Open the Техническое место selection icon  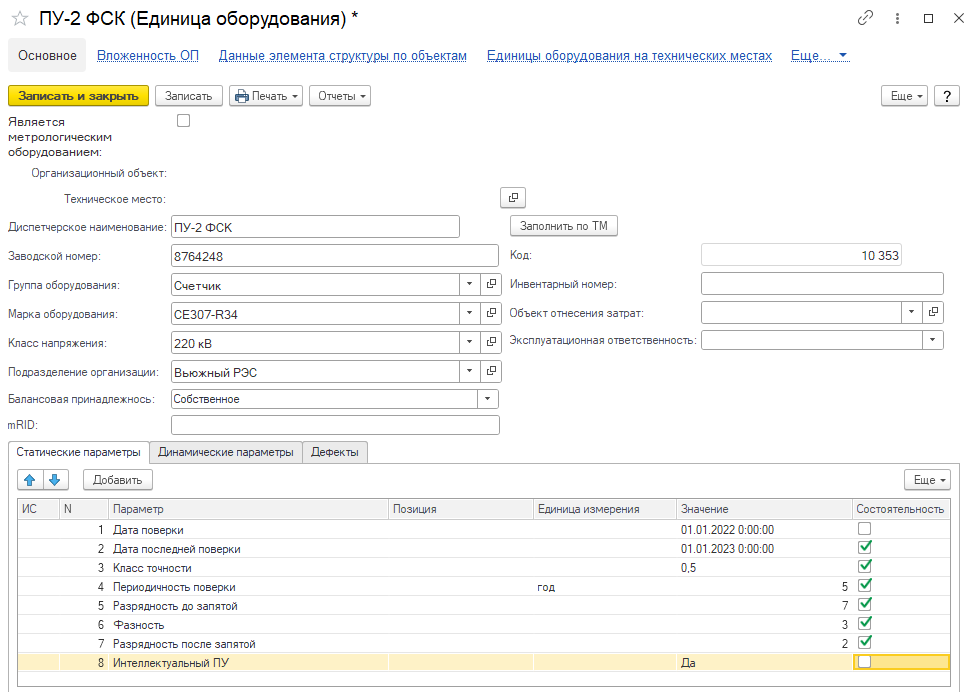(513, 198)
